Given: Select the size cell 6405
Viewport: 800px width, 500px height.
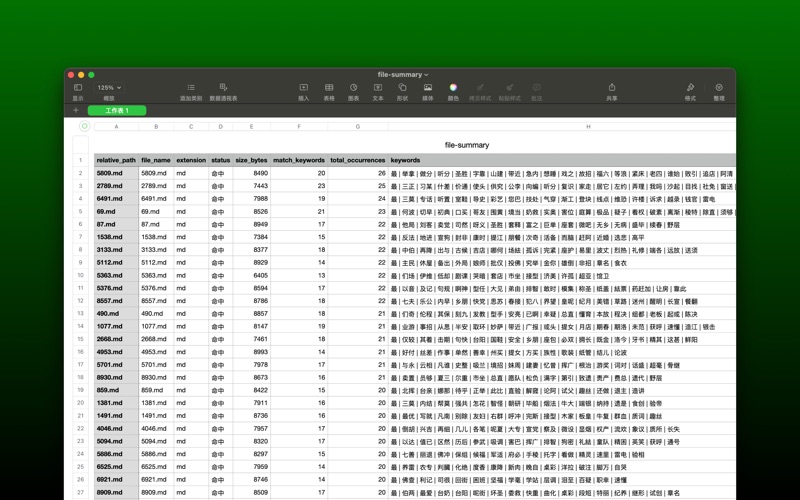Looking at the screenshot, I should pyautogui.click(x=252, y=276).
